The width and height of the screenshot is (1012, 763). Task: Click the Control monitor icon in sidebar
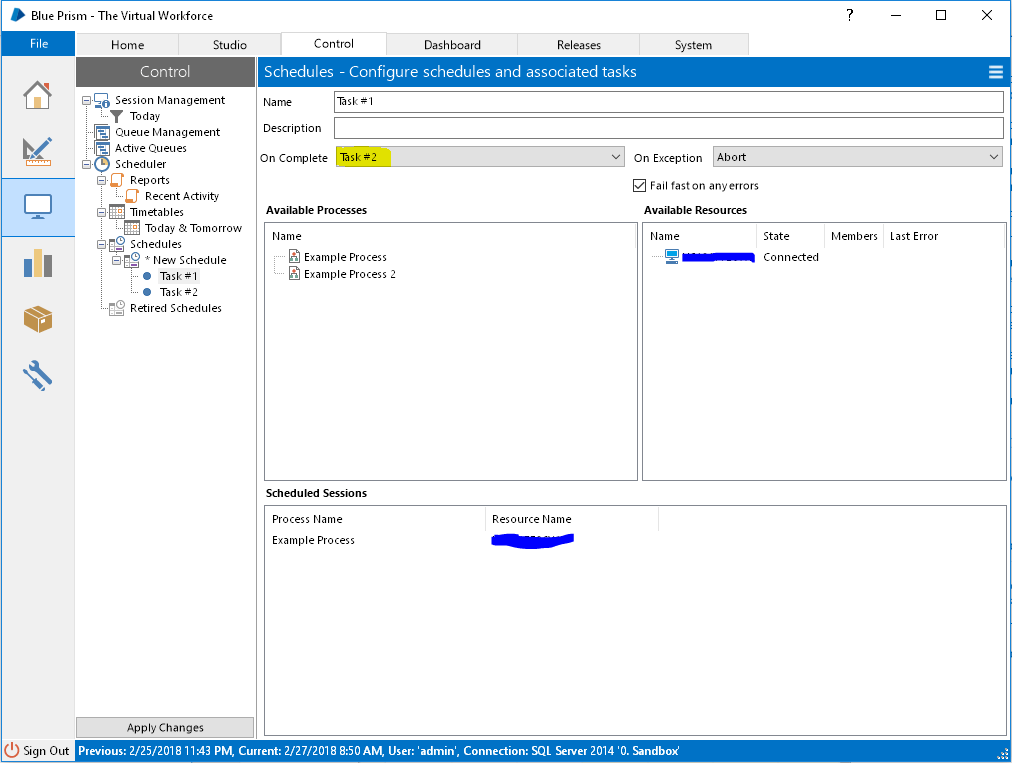[x=37, y=207]
